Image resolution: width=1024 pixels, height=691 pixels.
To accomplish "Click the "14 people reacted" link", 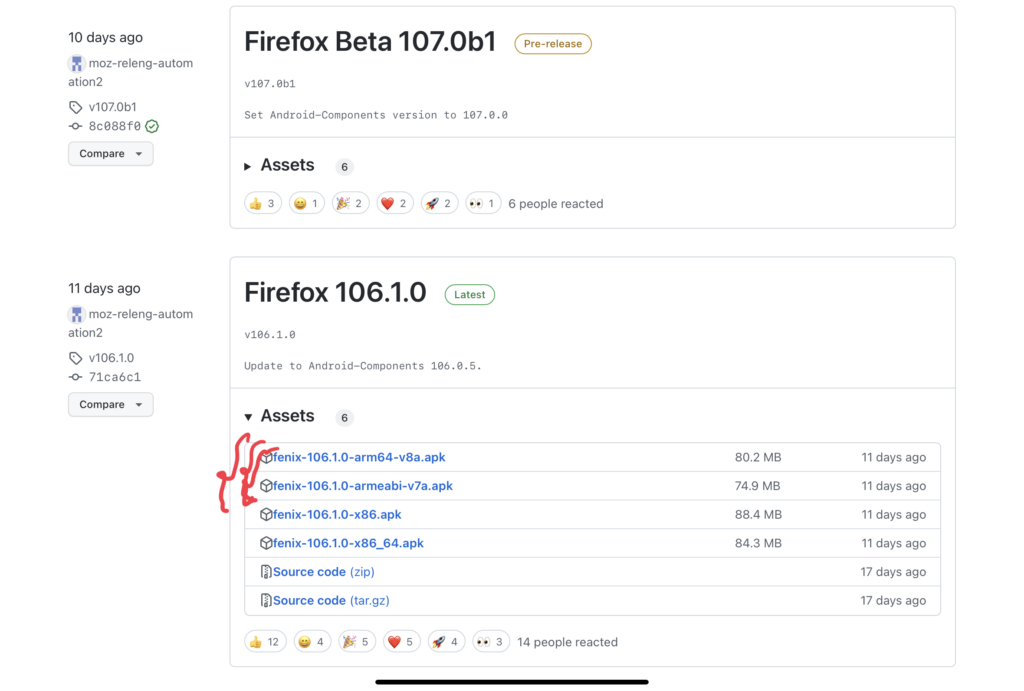I will (567, 641).
